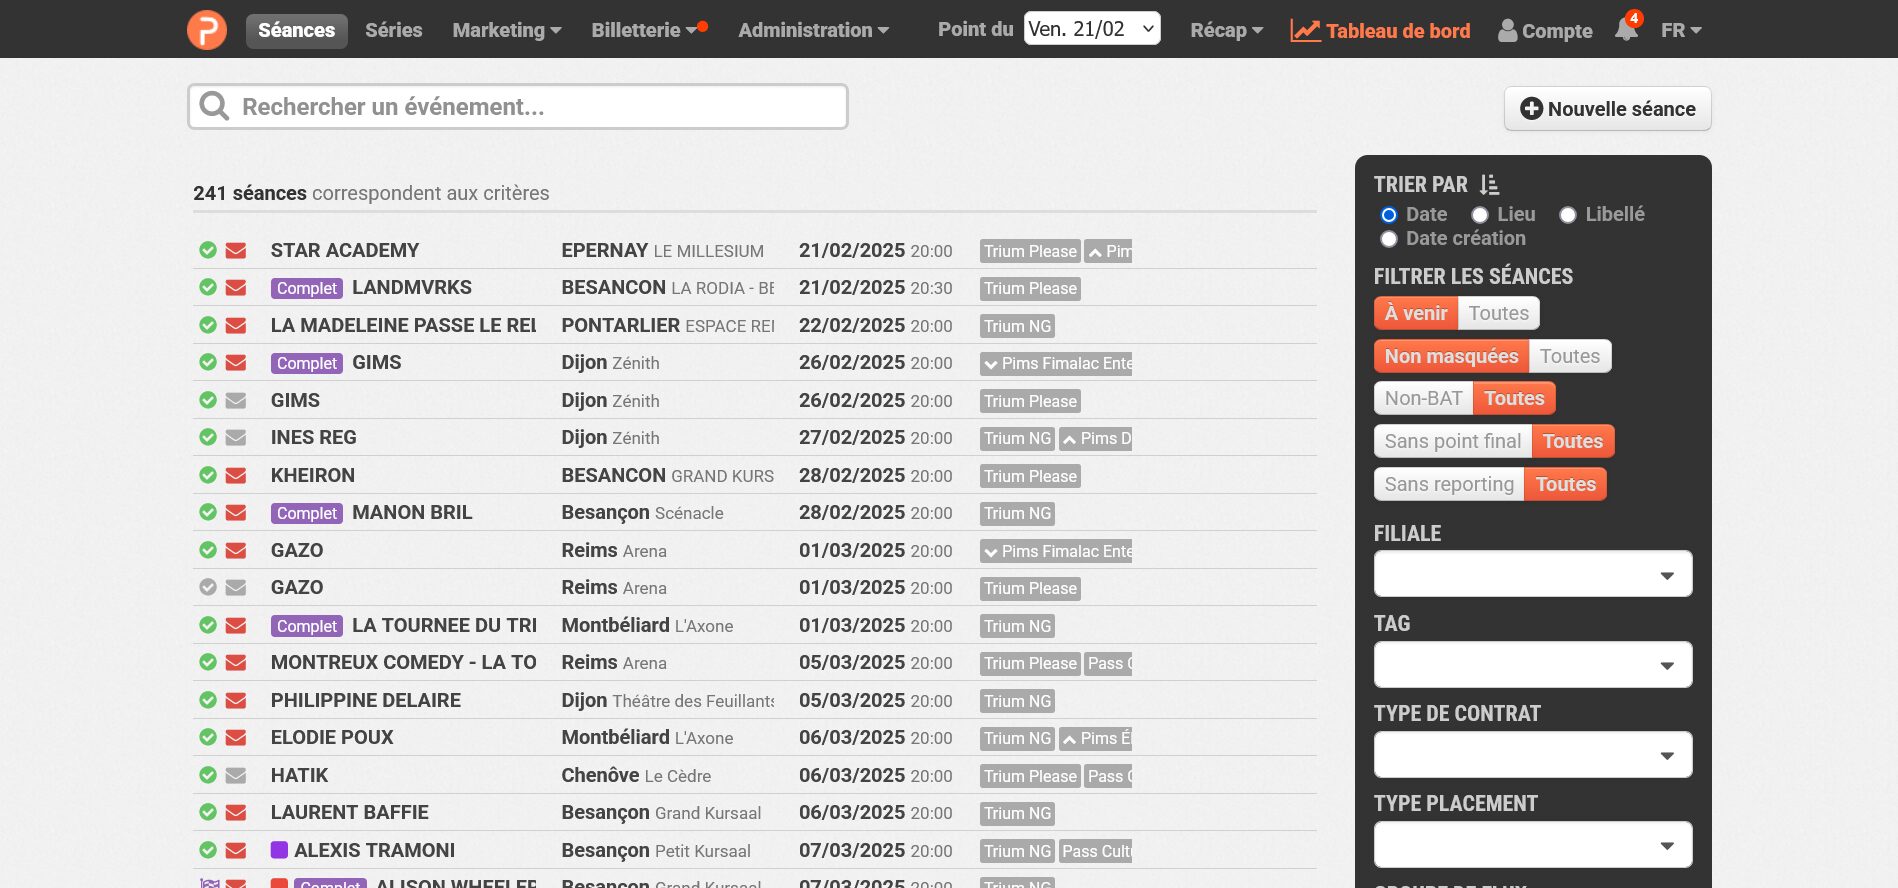The image size is (1898, 888).
Task: Click the Triום Please tag on KHEIRON row
Action: 1030,477
